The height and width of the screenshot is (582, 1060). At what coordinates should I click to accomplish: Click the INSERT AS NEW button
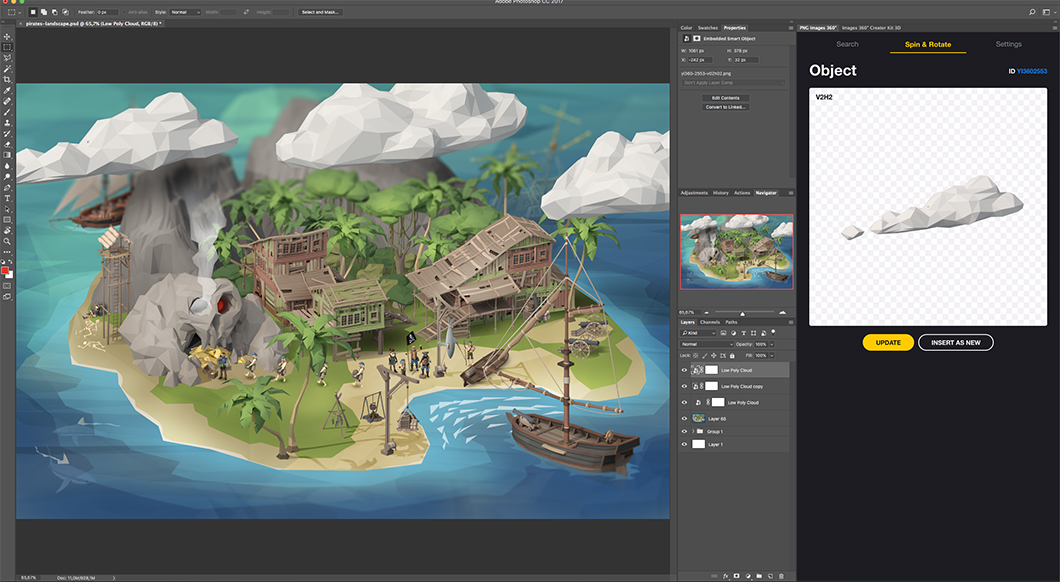pos(956,343)
